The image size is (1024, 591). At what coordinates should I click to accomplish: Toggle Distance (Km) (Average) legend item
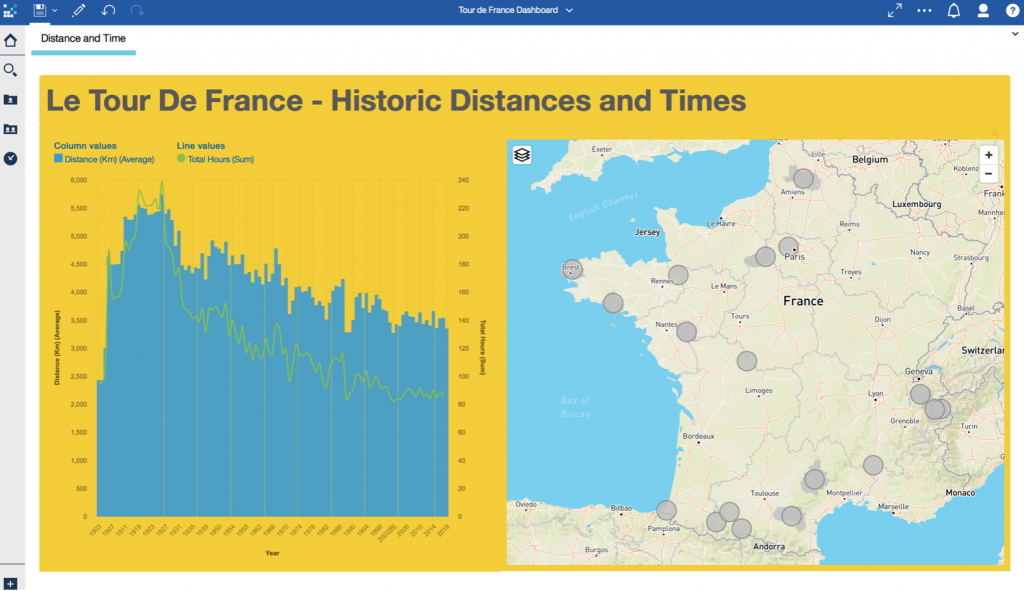coord(104,159)
